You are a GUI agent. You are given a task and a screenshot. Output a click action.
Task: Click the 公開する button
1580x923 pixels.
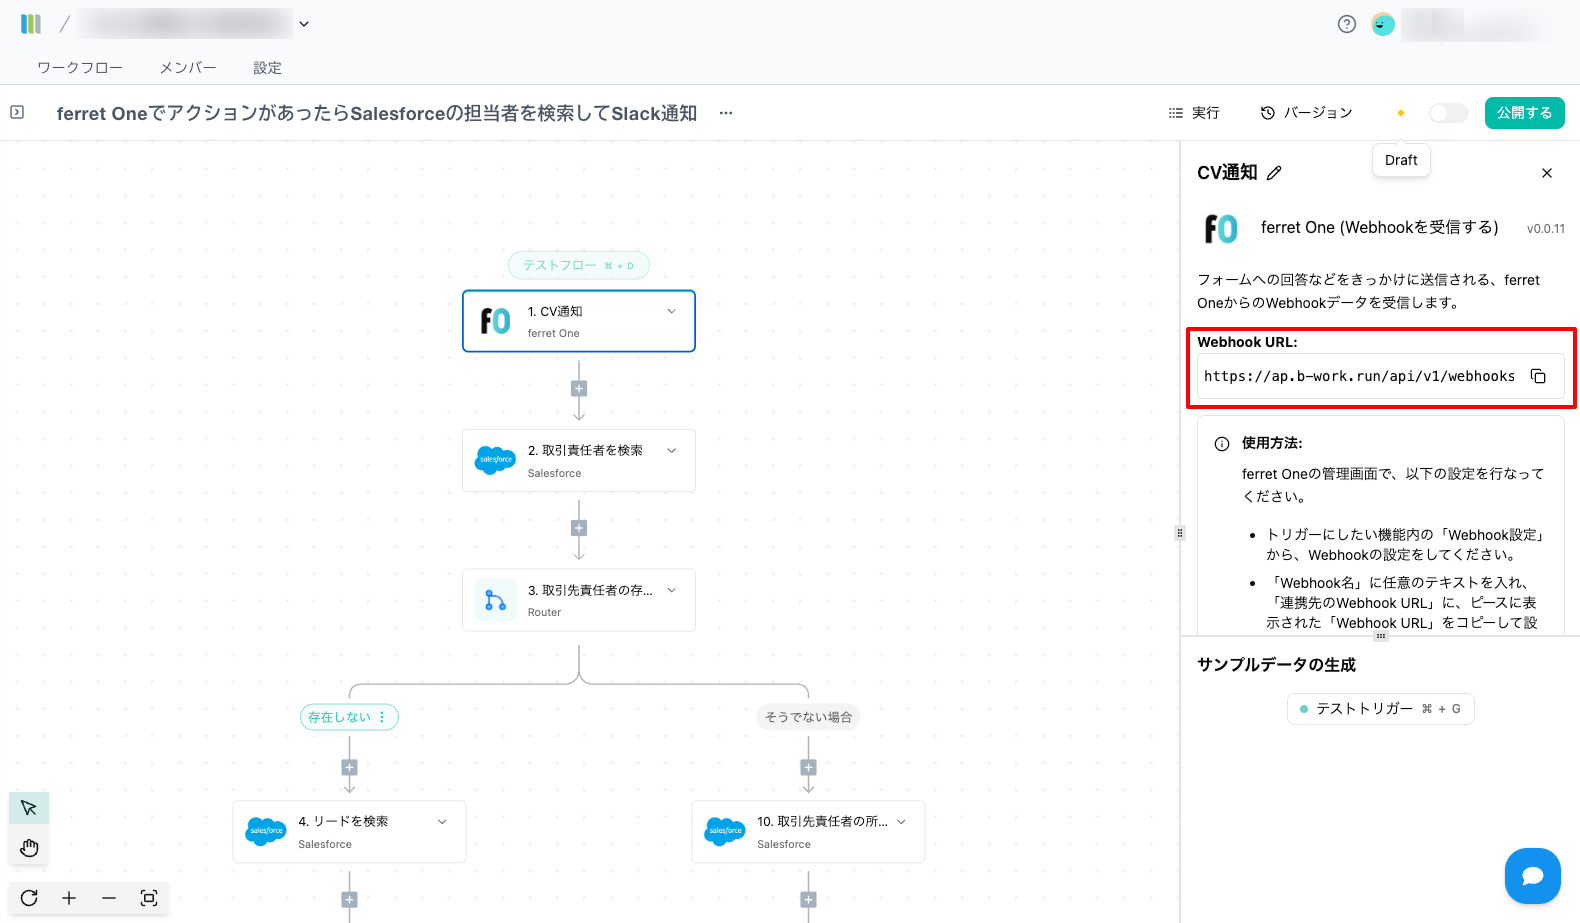point(1524,113)
